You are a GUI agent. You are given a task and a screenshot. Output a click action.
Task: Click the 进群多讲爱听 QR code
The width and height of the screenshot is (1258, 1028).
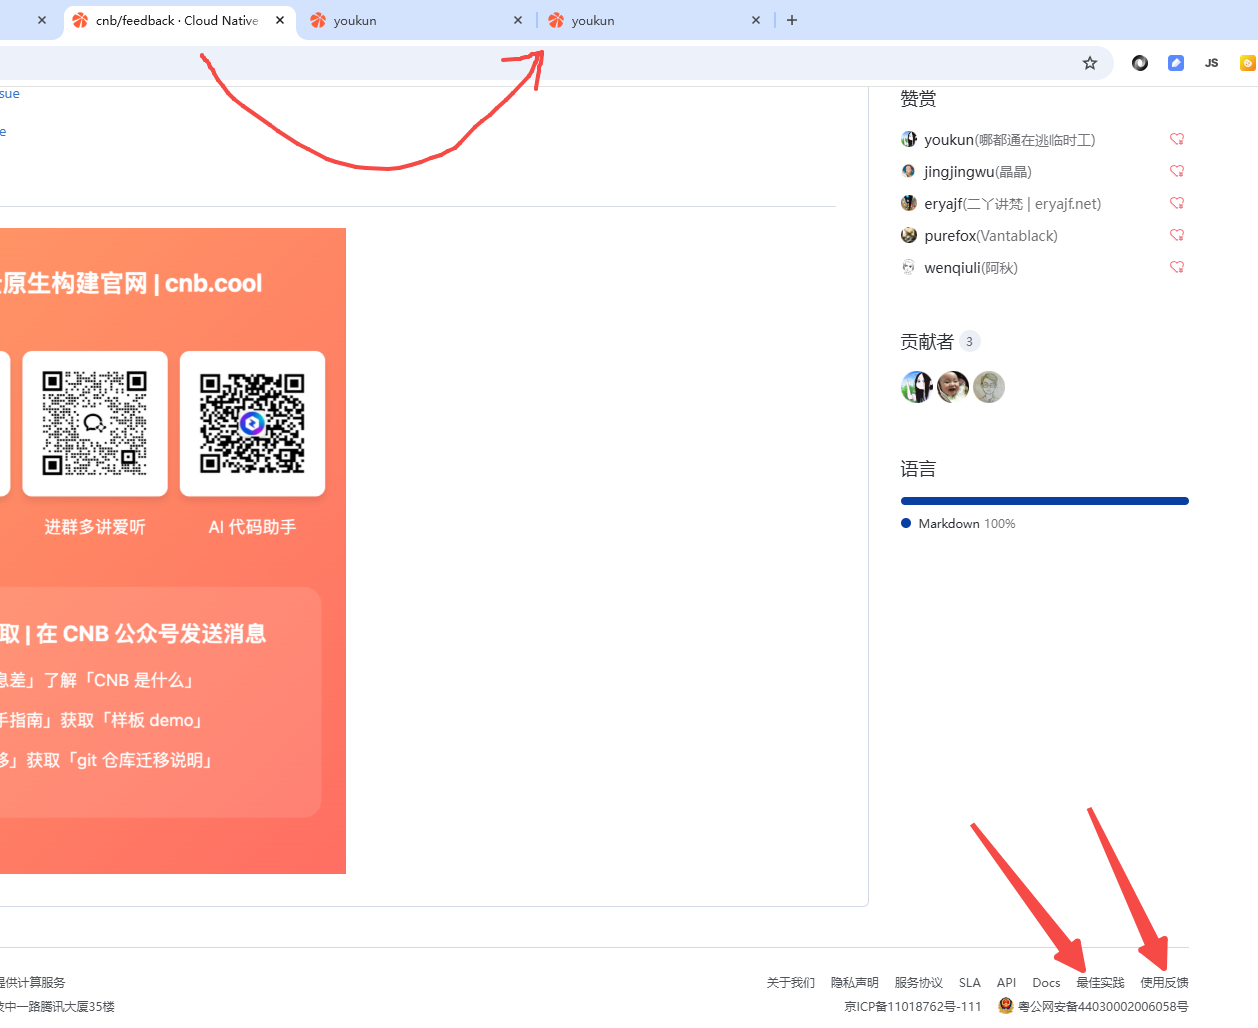pyautogui.click(x=95, y=424)
